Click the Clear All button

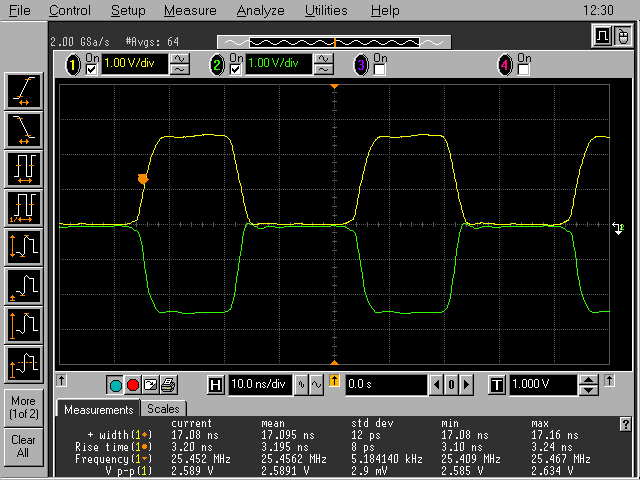24,447
